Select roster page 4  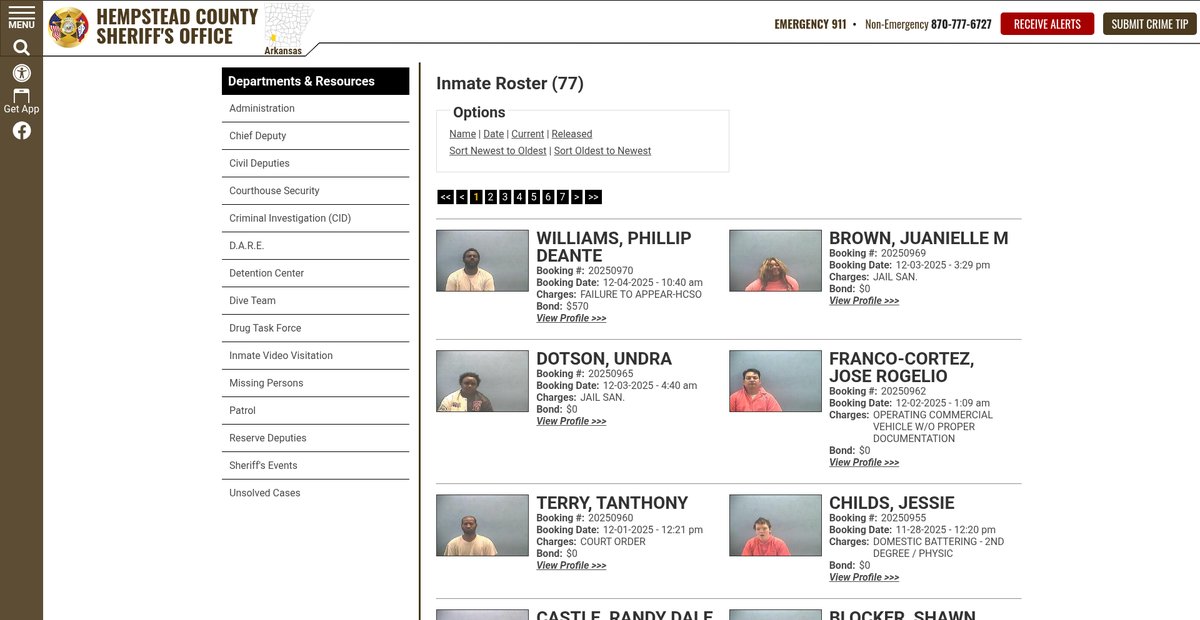[519, 197]
